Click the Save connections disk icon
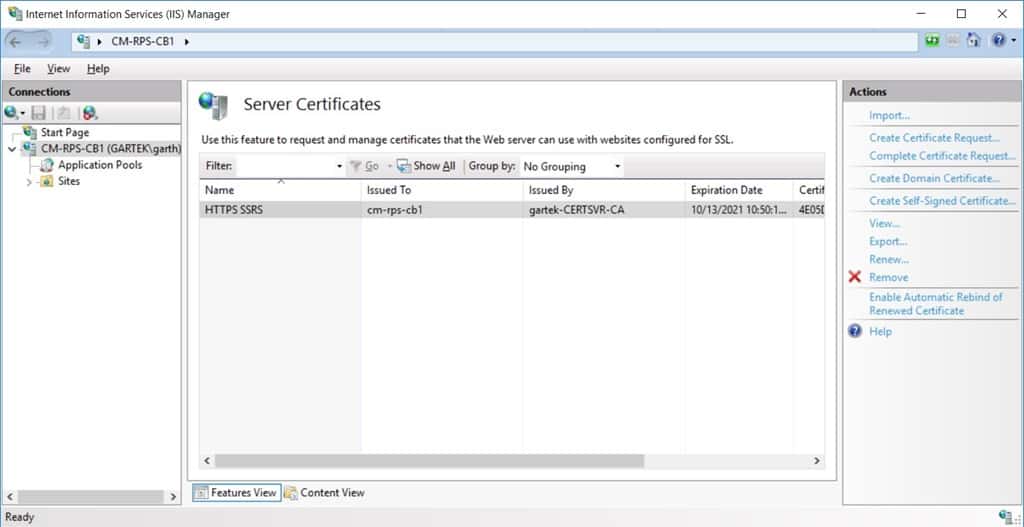 (x=39, y=113)
